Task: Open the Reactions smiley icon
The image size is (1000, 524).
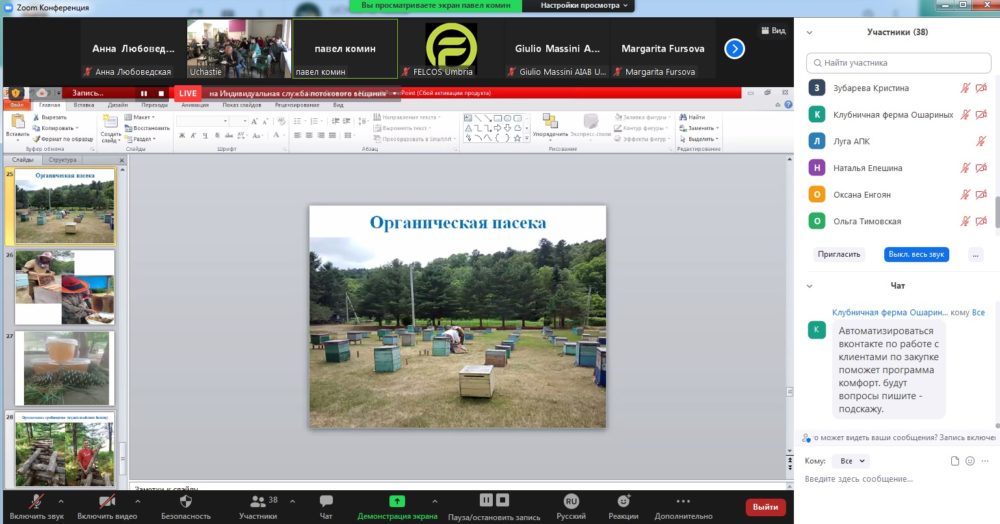Action: (623, 501)
